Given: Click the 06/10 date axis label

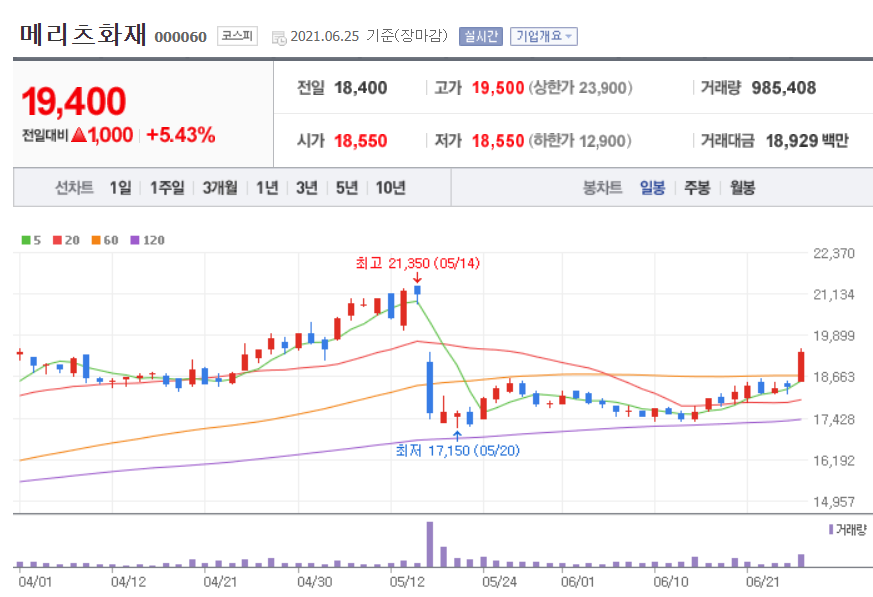Looking at the screenshot, I should click(x=671, y=582).
